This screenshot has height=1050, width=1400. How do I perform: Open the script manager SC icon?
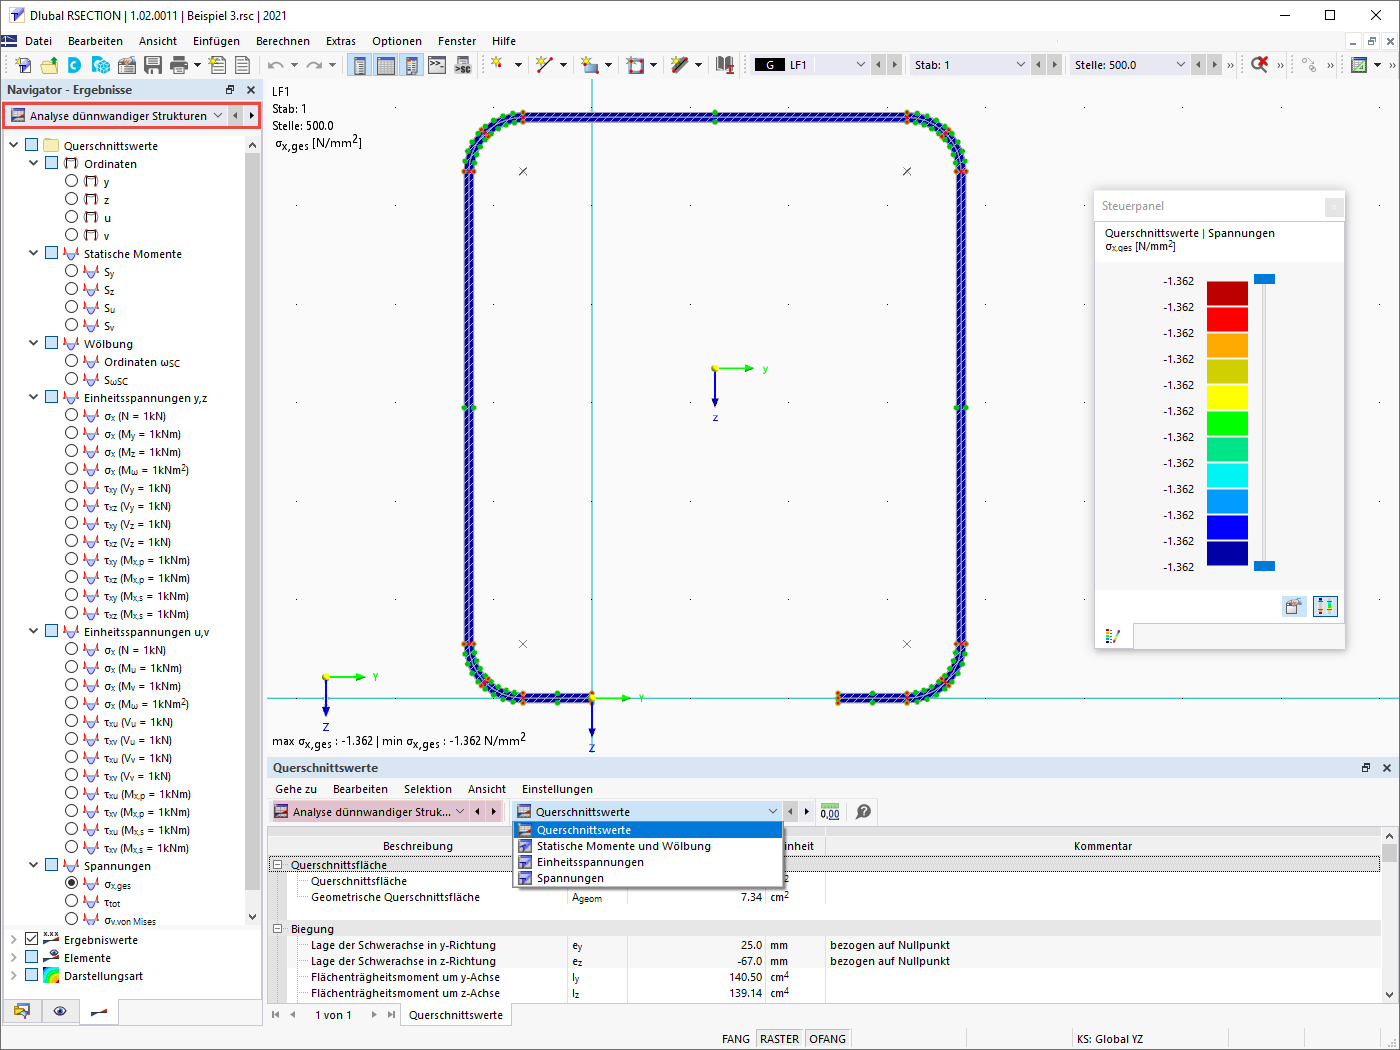(x=463, y=65)
